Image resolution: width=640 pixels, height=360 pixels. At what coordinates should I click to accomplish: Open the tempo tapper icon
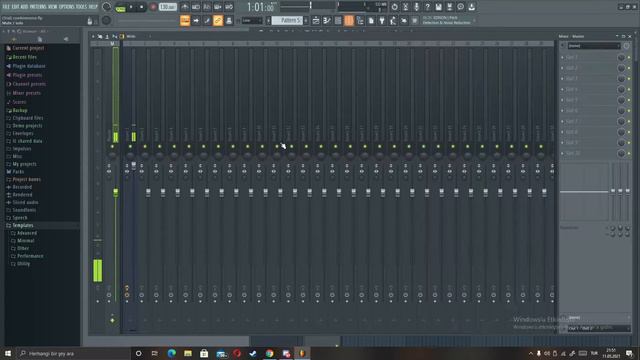393,20
